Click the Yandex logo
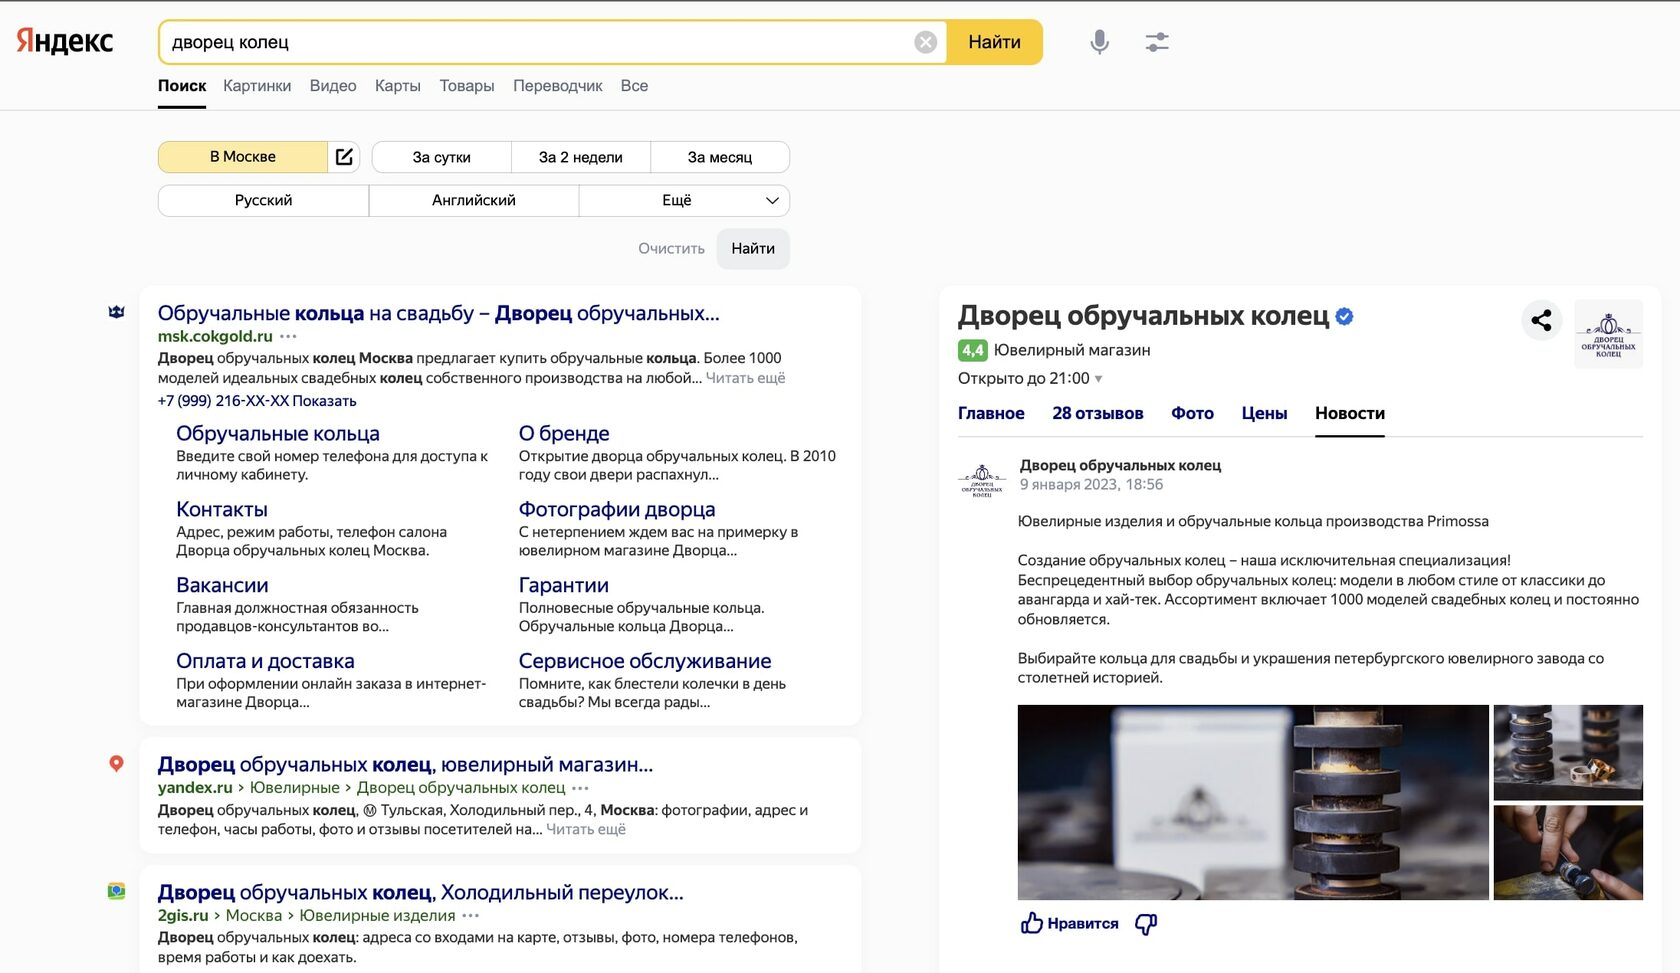This screenshot has height=973, width=1680. coord(65,41)
